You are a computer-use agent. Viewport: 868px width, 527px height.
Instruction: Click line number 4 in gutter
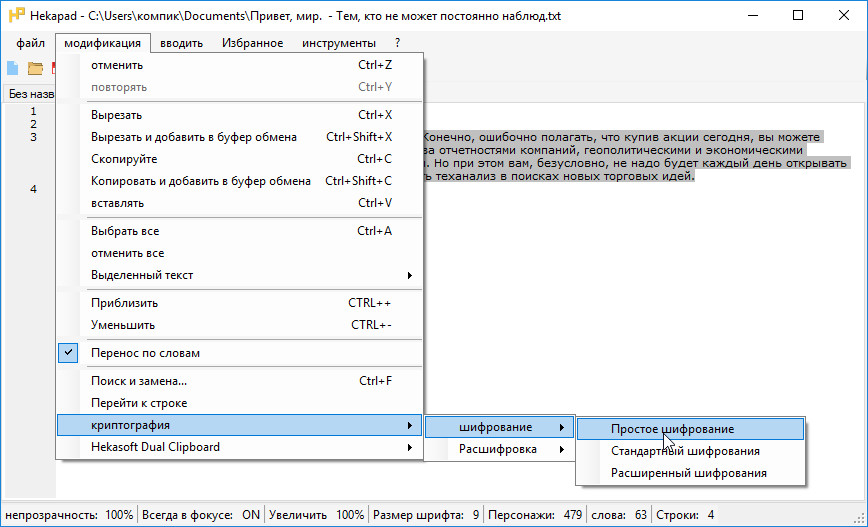click(34, 189)
